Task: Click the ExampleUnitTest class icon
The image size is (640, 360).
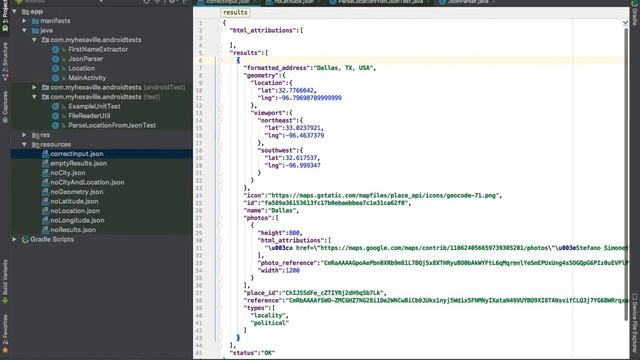Action: pyautogui.click(x=56, y=106)
